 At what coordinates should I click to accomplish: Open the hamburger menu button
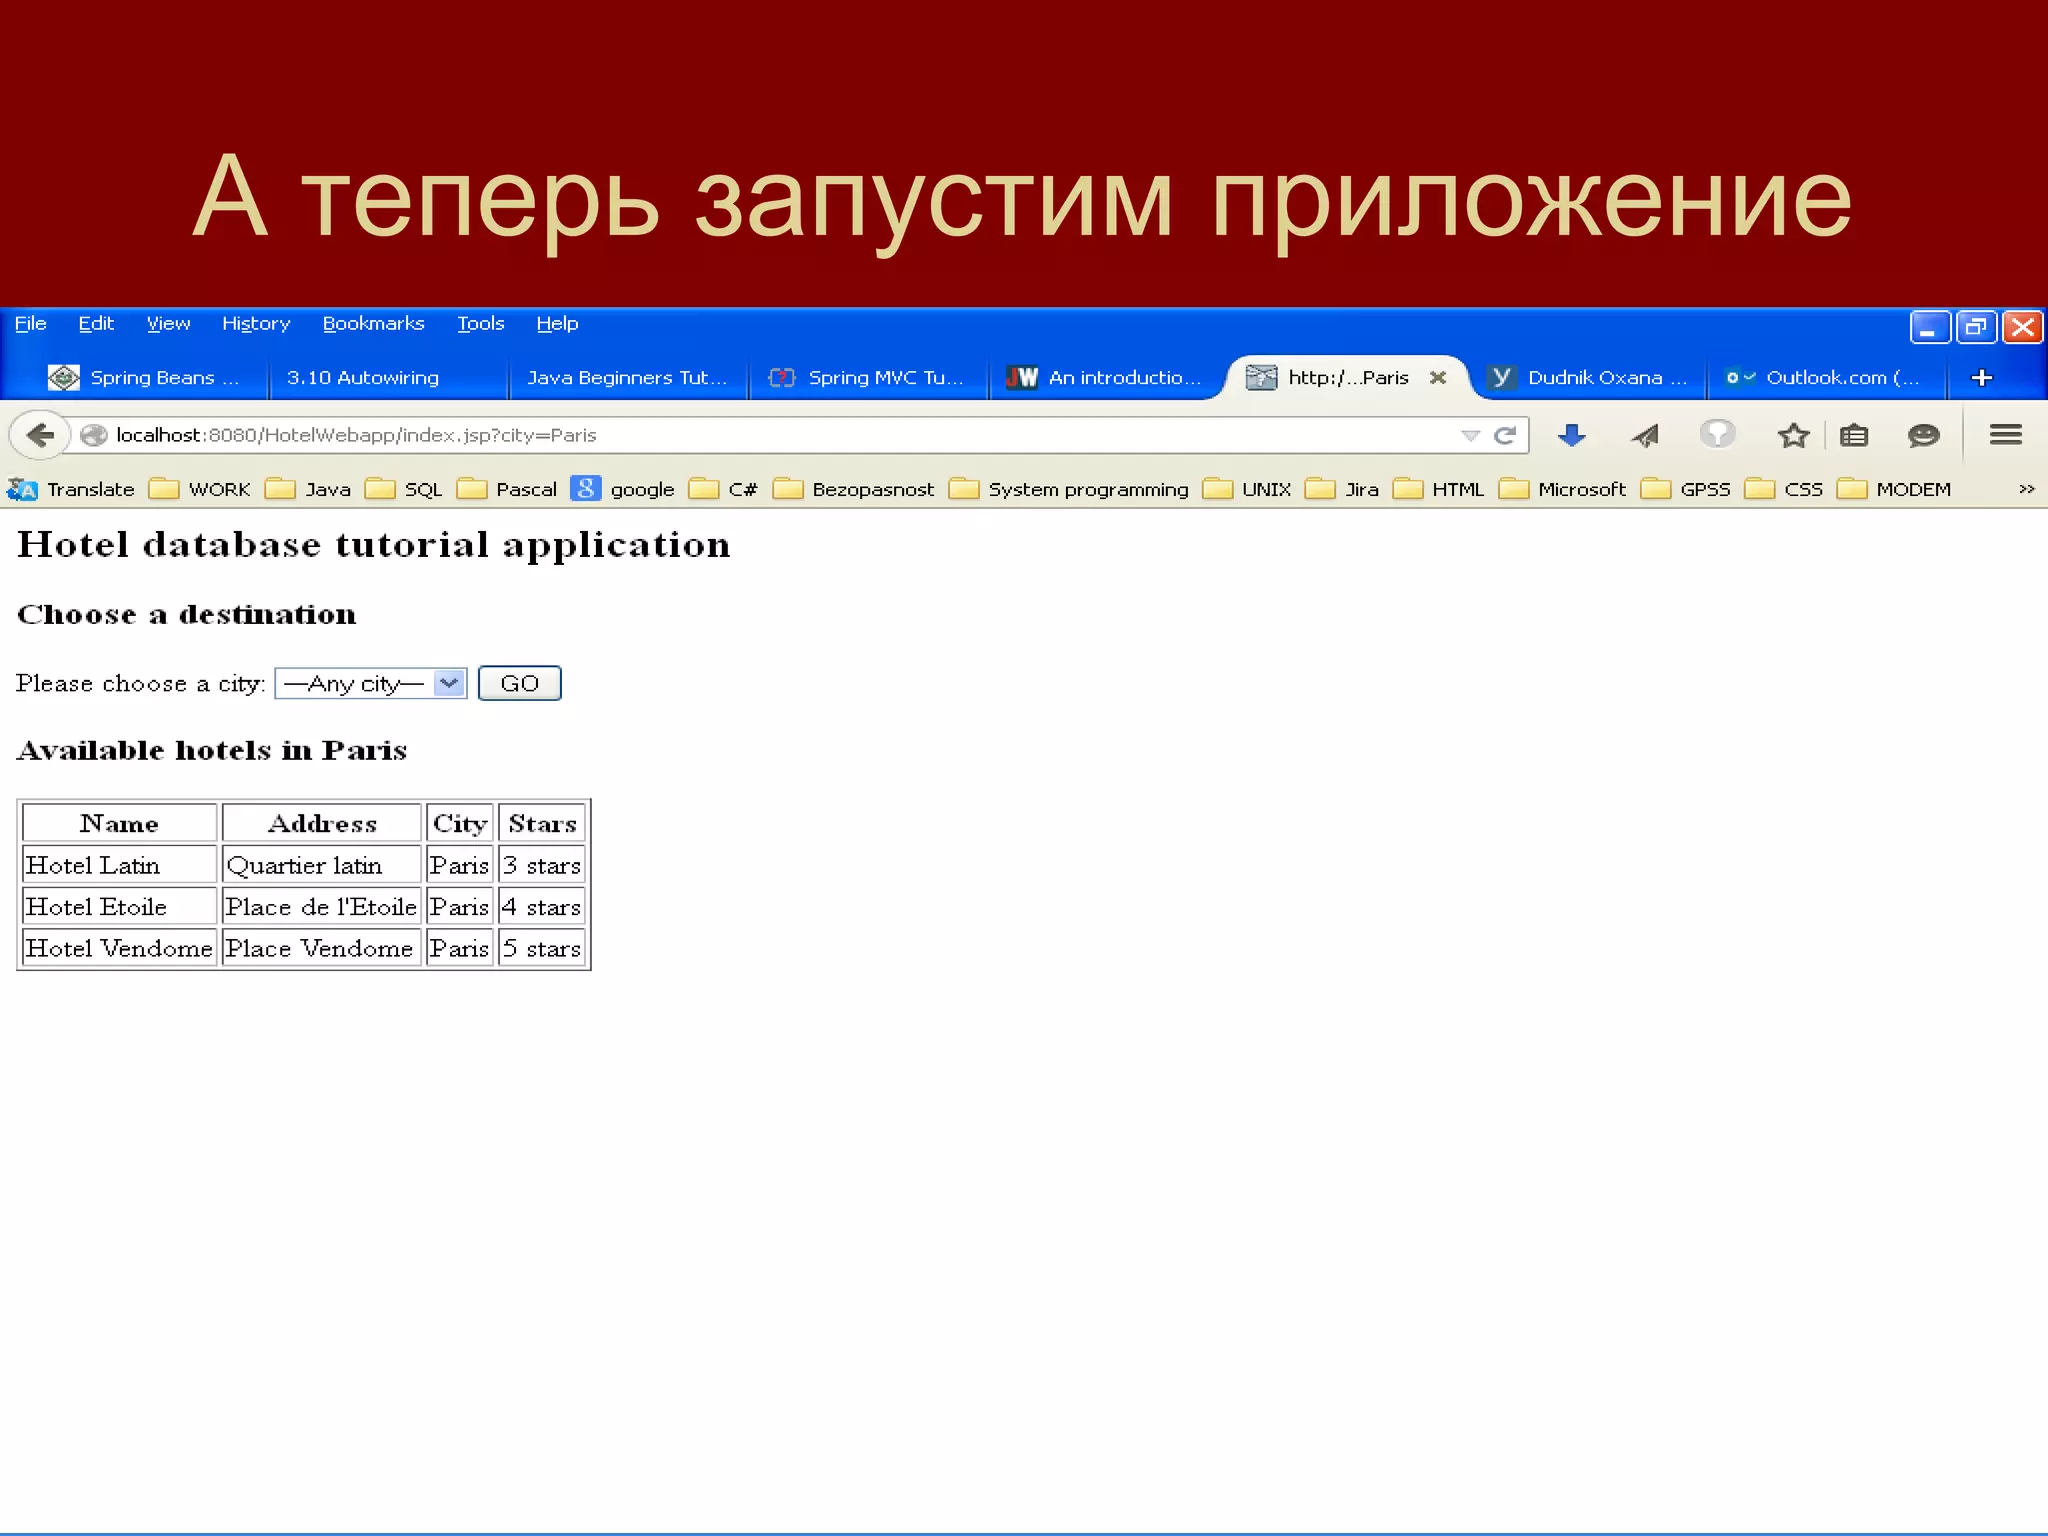click(x=2006, y=435)
